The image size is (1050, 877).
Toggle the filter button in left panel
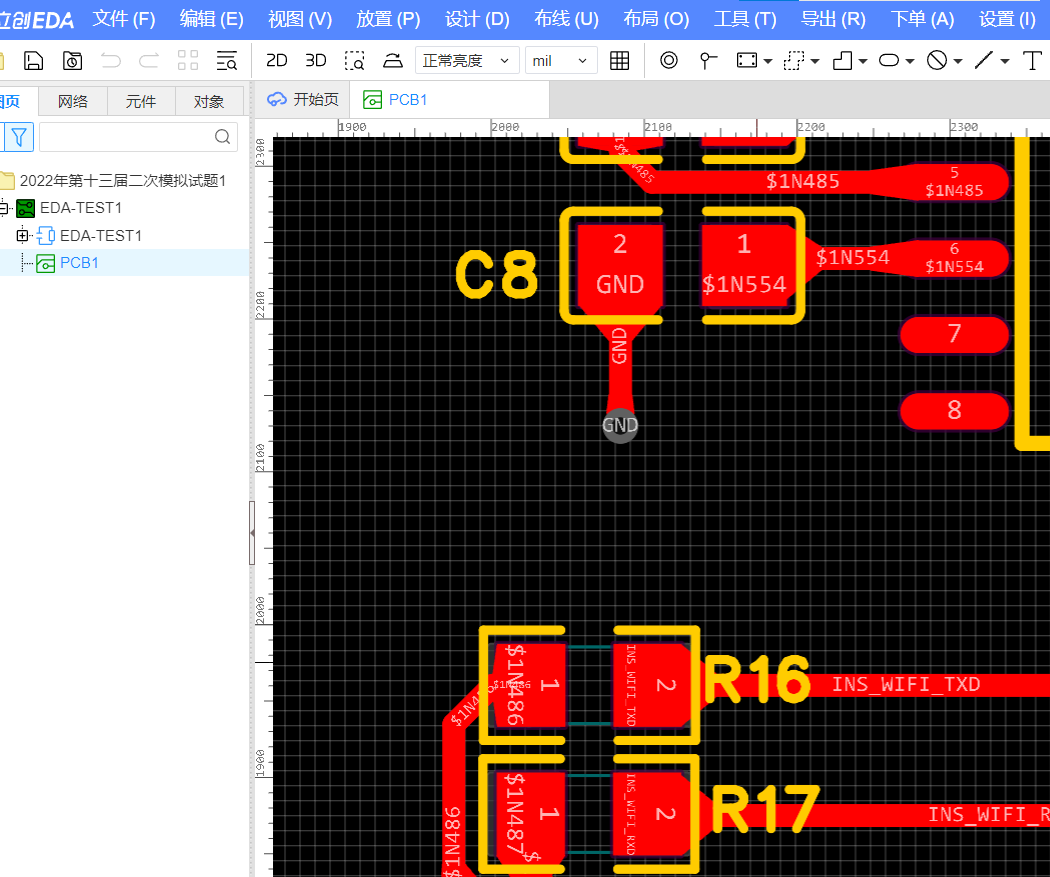pyautogui.click(x=18, y=136)
